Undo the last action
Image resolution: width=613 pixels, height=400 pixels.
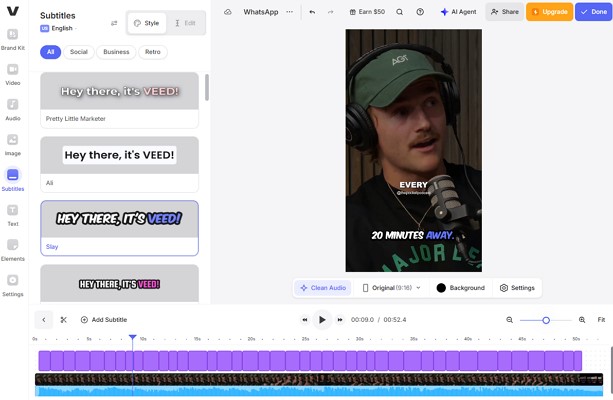coord(312,12)
